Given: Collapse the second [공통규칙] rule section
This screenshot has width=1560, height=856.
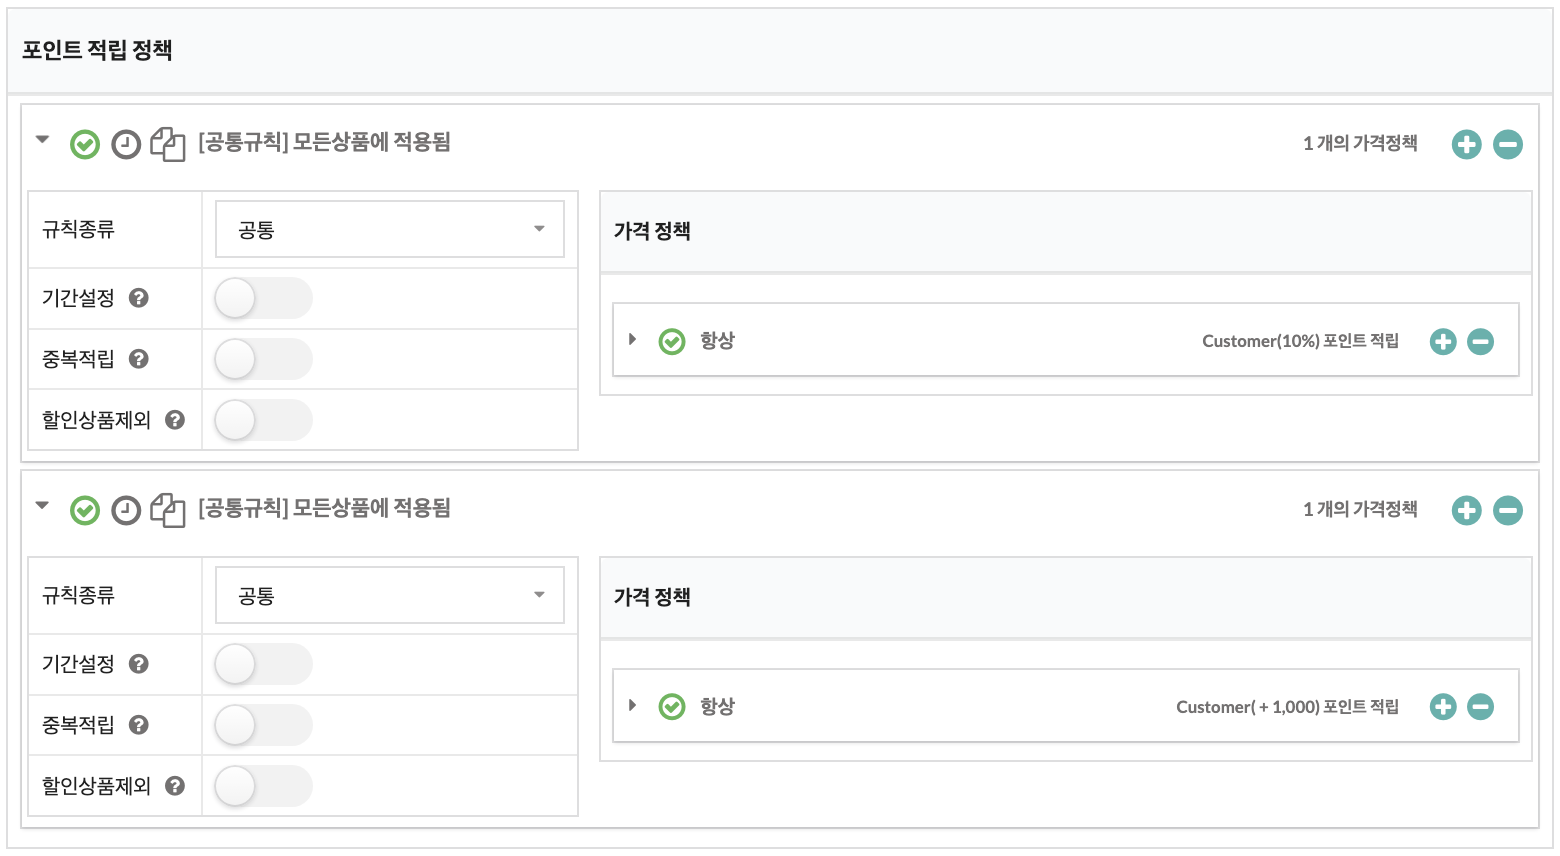Looking at the screenshot, I should coord(42,506).
